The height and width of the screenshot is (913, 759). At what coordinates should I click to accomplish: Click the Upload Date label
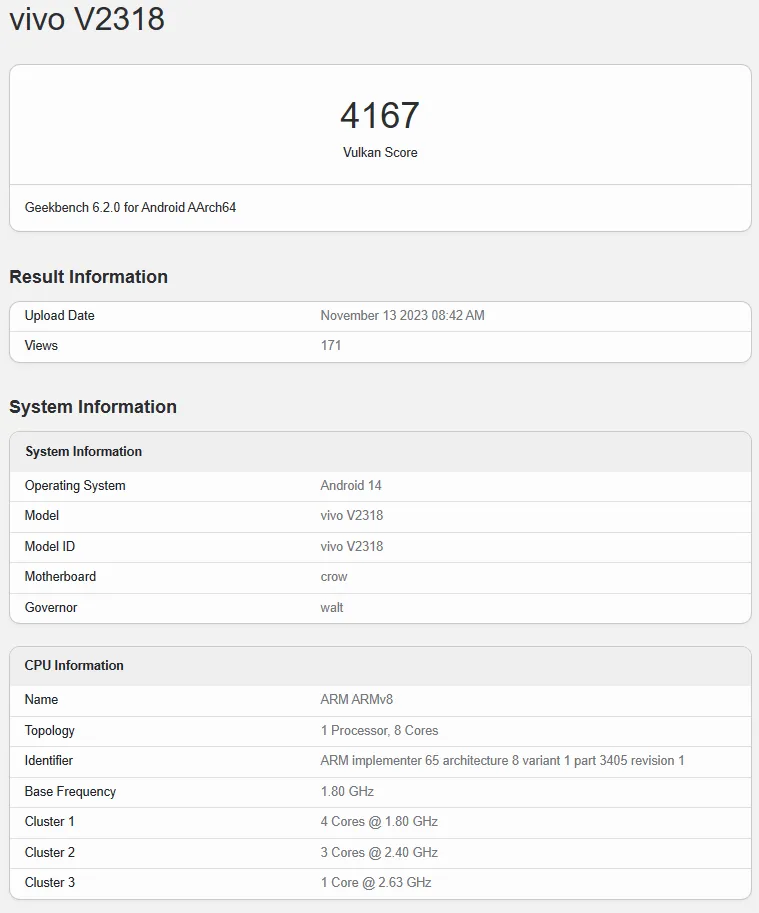pos(59,316)
